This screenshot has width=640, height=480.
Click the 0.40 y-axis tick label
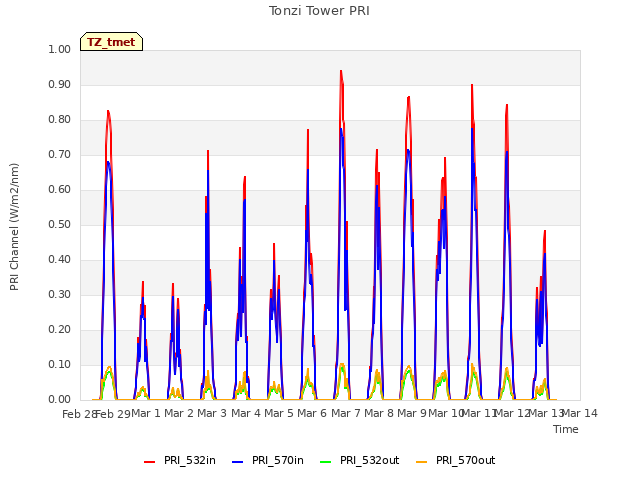pyautogui.click(x=60, y=260)
